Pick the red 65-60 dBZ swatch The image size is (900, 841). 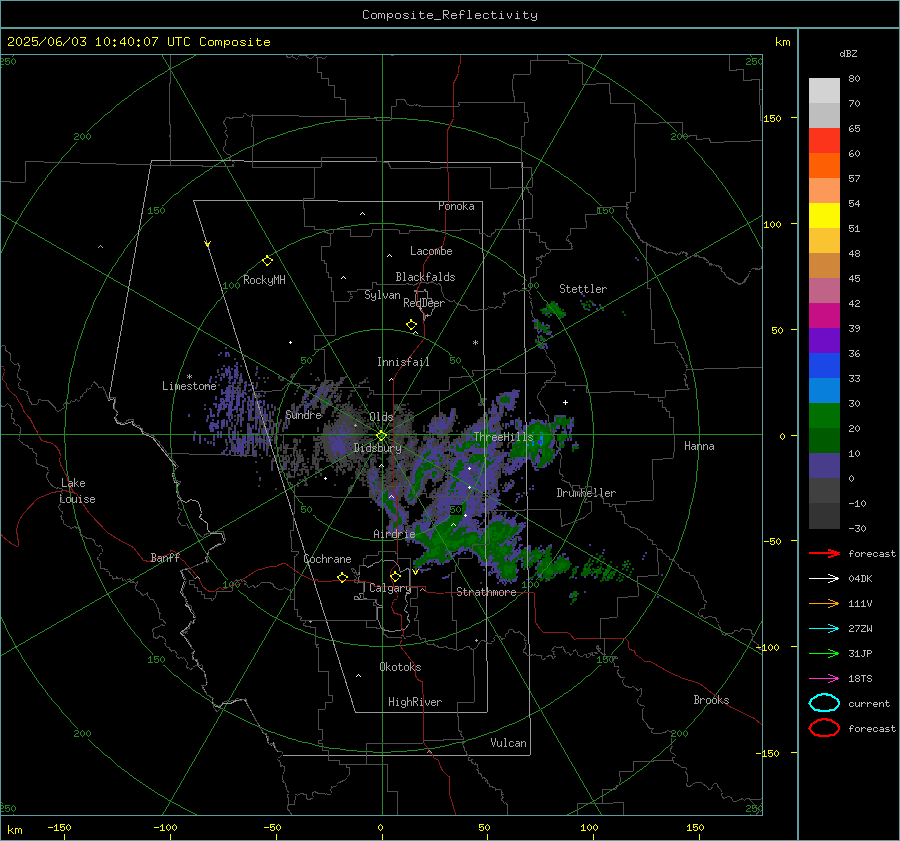(x=824, y=140)
